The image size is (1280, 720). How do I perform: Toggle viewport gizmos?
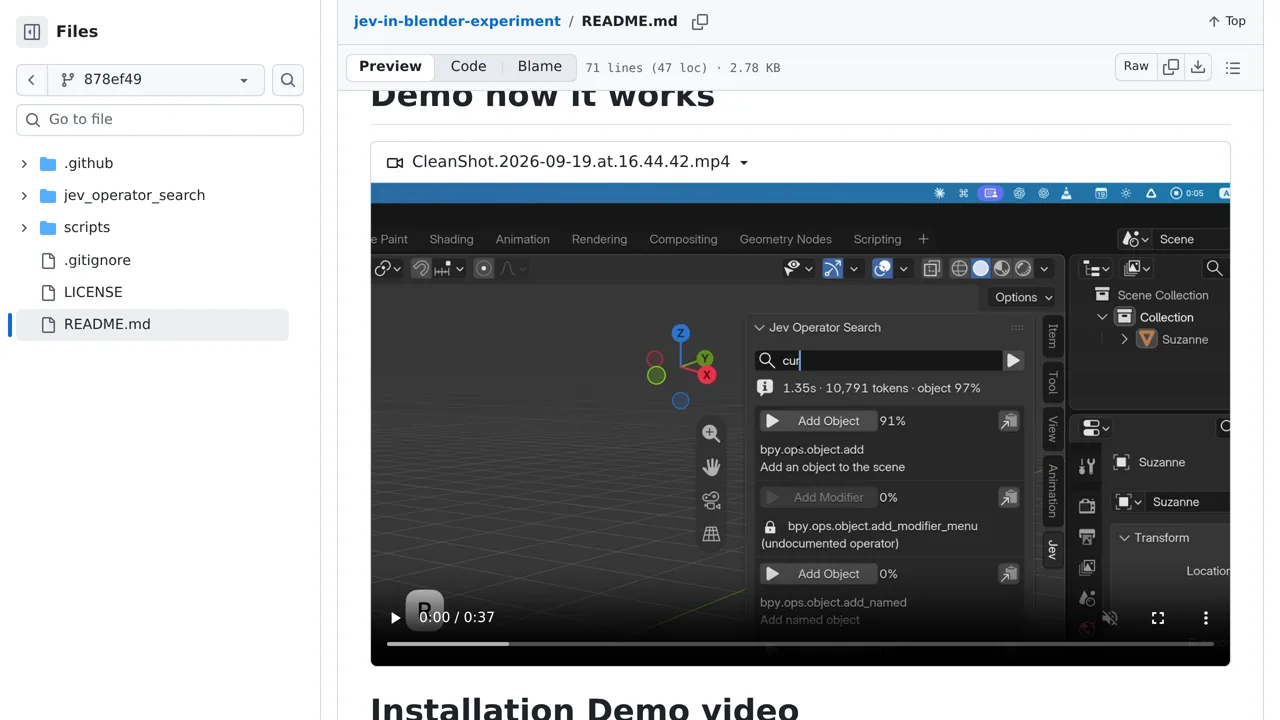pyautogui.click(x=833, y=268)
